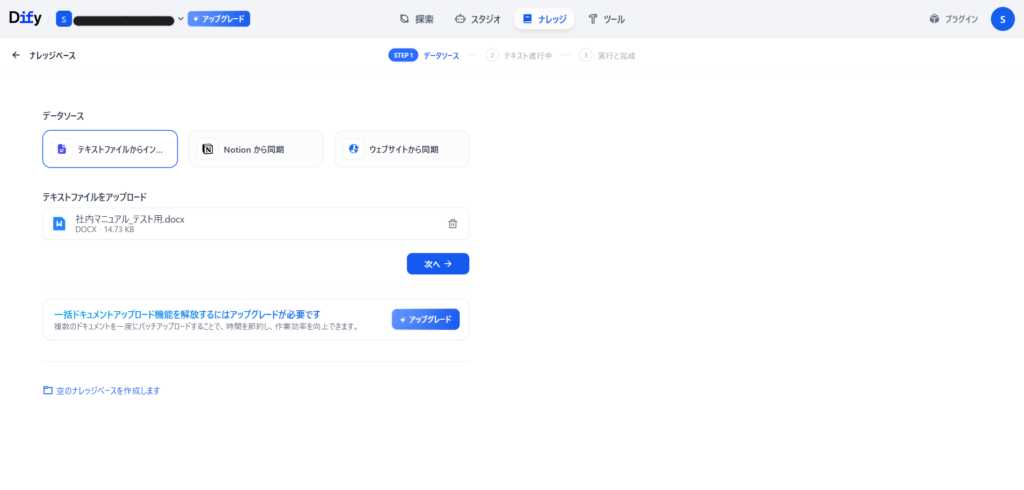
Task: Open the プラグイン menu
Action: click(x=953, y=19)
